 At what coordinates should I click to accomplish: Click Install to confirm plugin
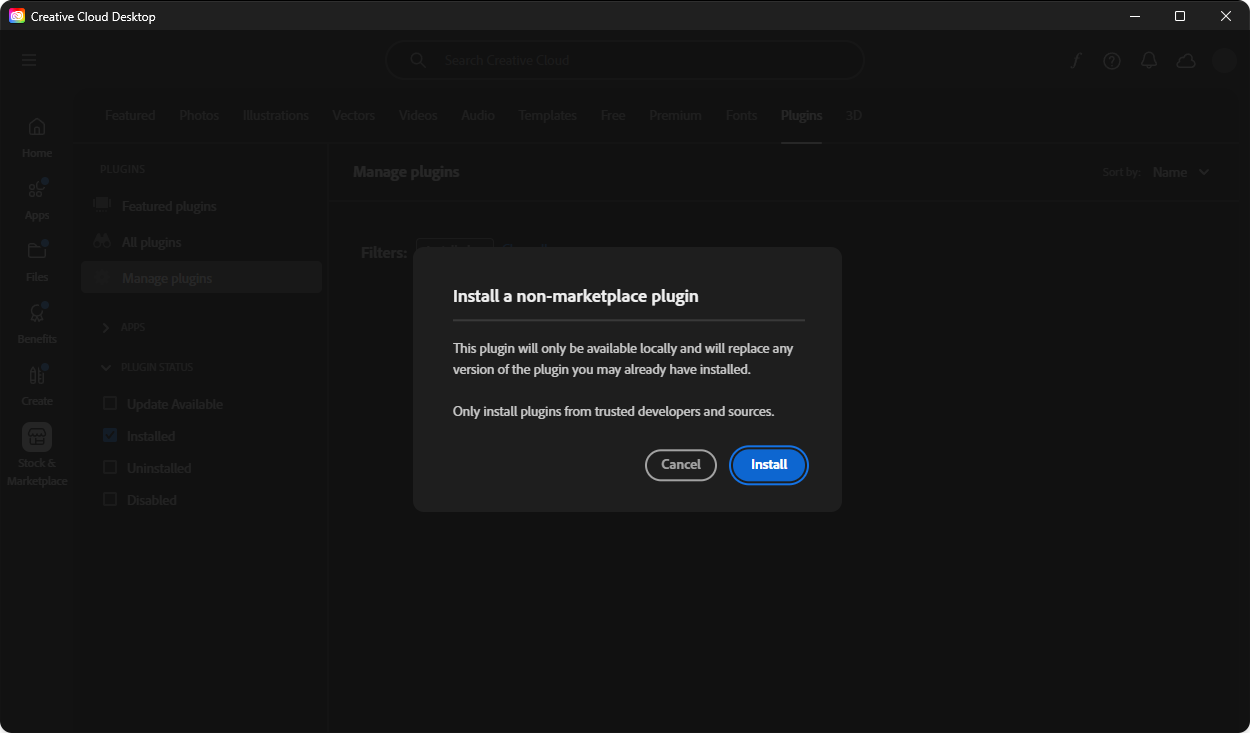[x=769, y=465]
